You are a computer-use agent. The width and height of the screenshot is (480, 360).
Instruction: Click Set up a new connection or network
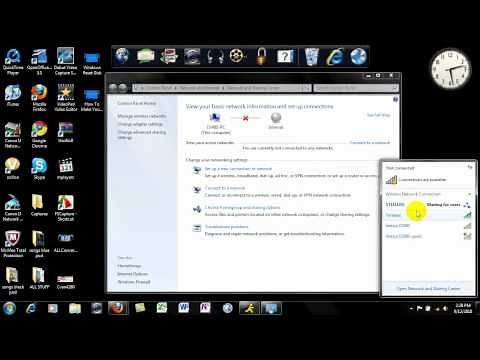(x=238, y=169)
